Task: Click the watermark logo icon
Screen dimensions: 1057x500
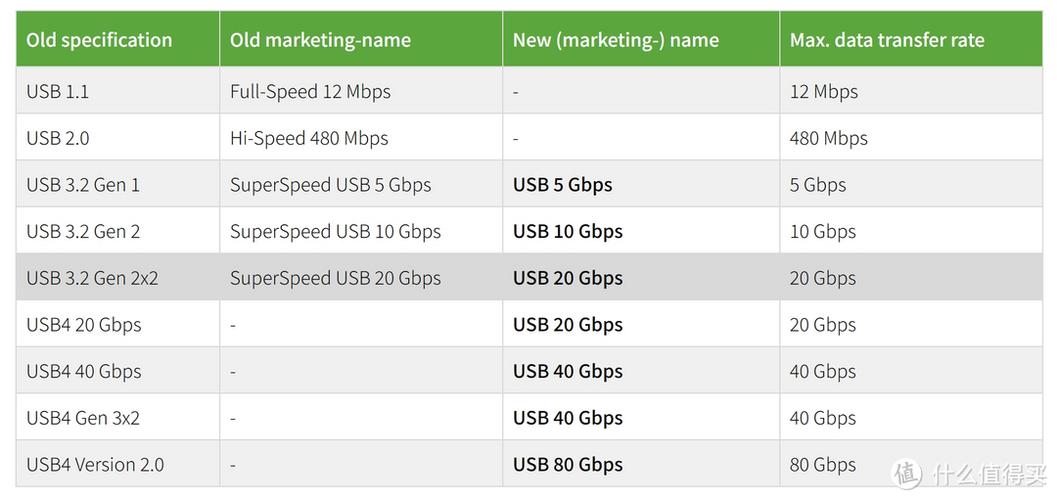Action: click(x=907, y=474)
